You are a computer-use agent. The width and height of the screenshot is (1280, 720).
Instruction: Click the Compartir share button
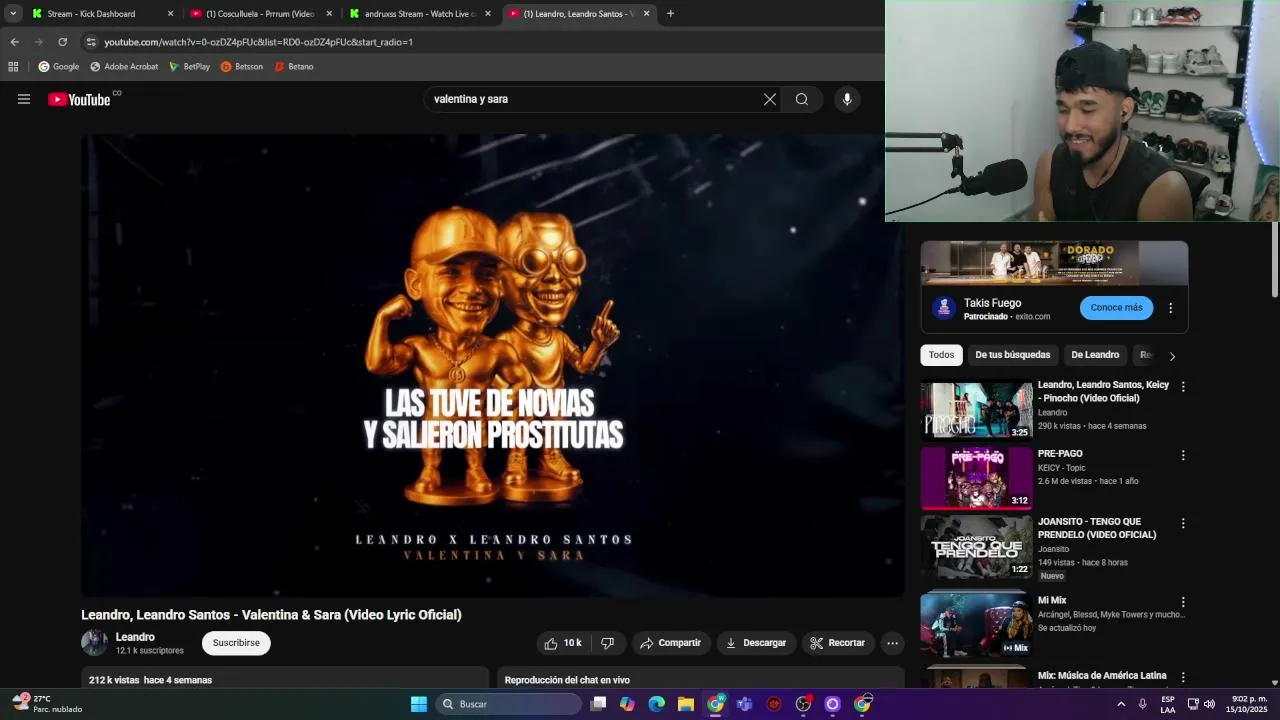pyautogui.click(x=671, y=643)
